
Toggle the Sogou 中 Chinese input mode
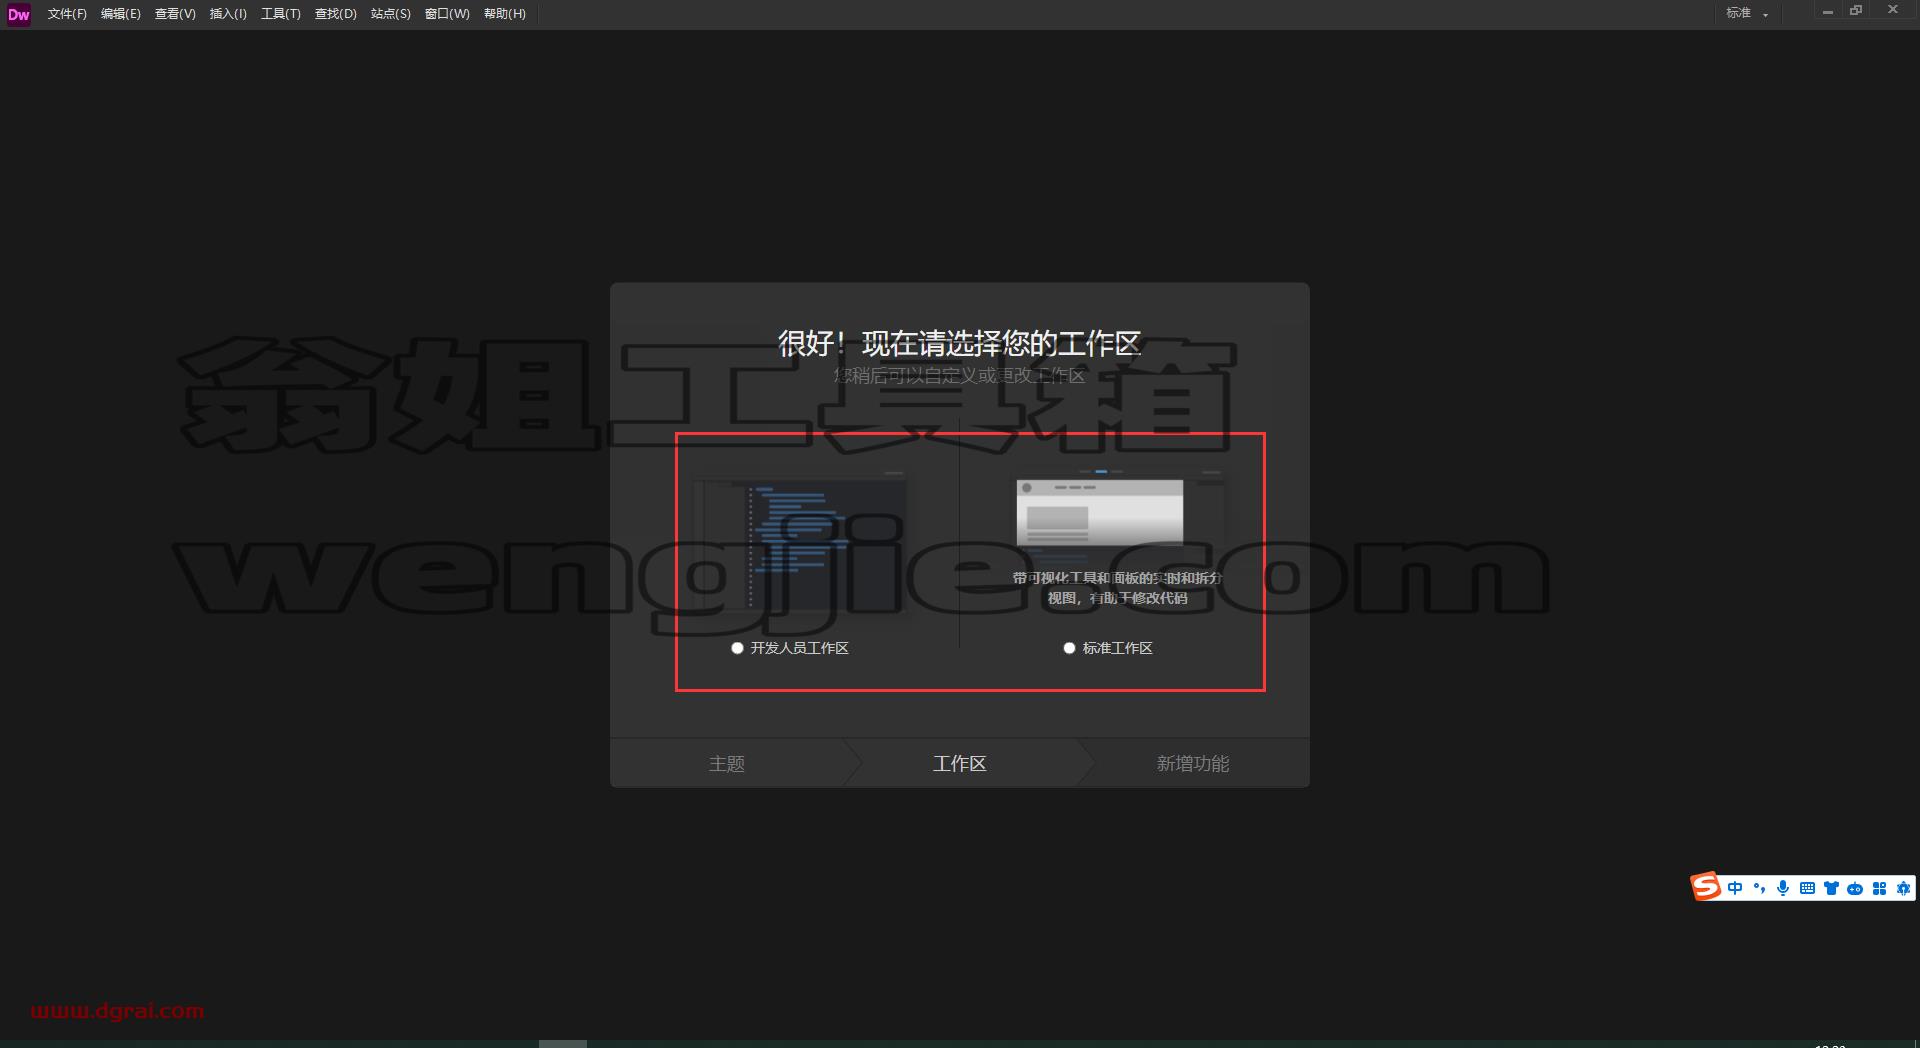pyautogui.click(x=1735, y=888)
